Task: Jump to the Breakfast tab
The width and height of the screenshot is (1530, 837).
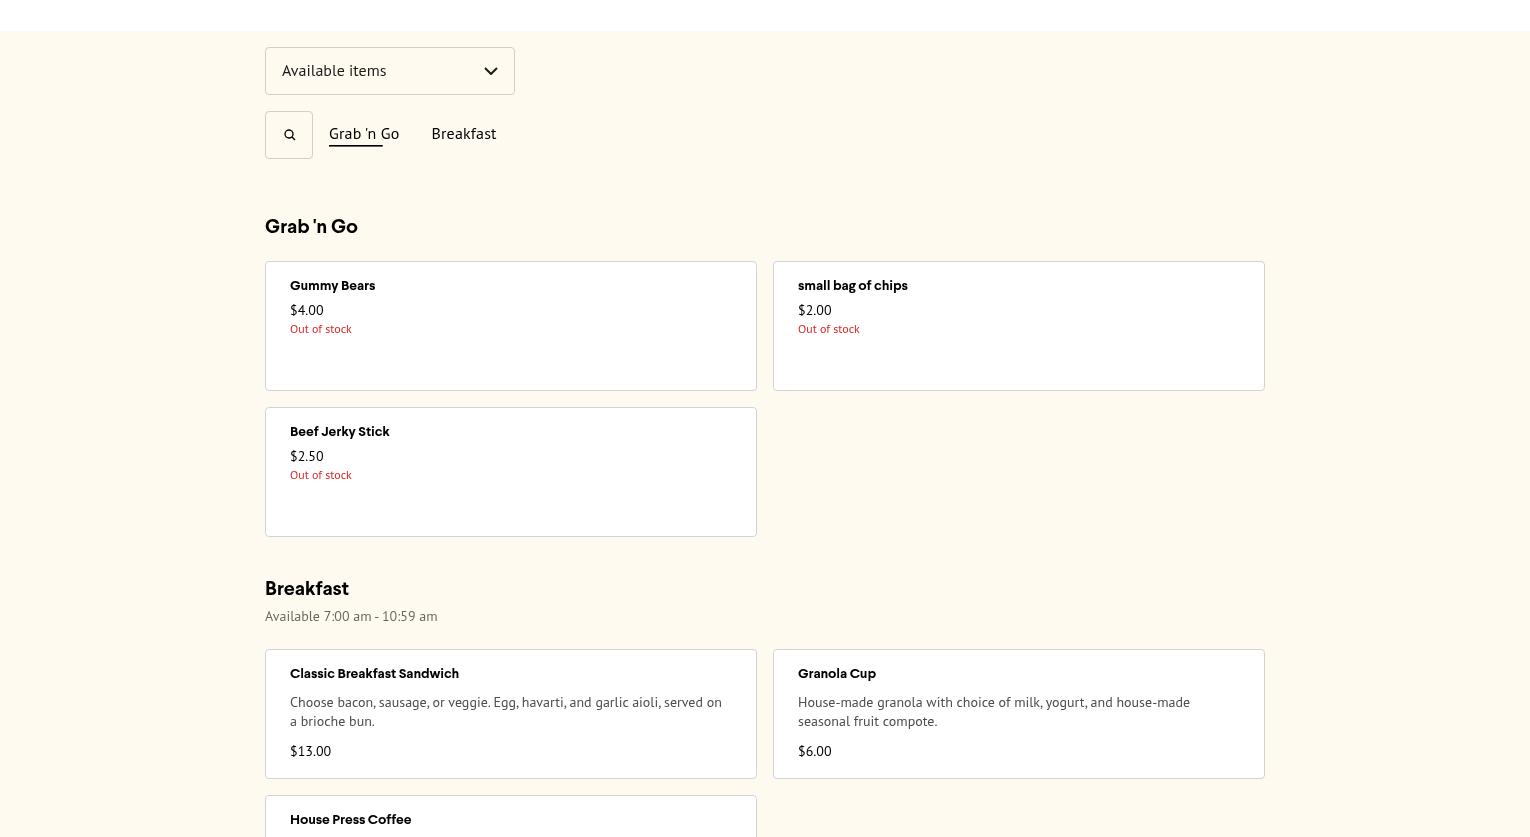Action: 463,134
